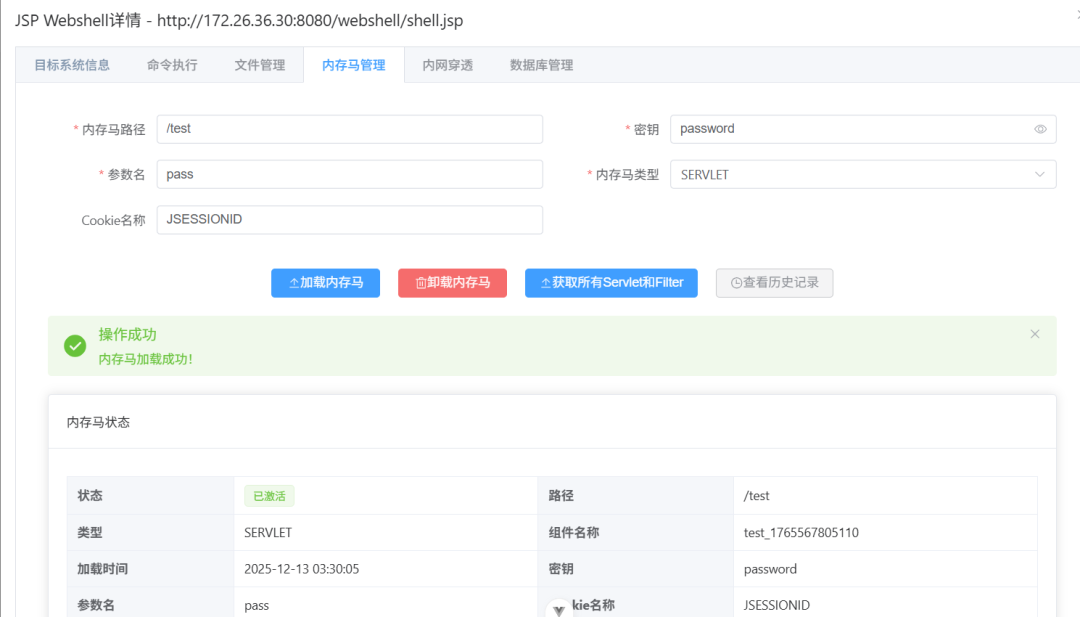1080x617 pixels.
Task: Click the × icon to dismiss success message
Action: (1035, 333)
